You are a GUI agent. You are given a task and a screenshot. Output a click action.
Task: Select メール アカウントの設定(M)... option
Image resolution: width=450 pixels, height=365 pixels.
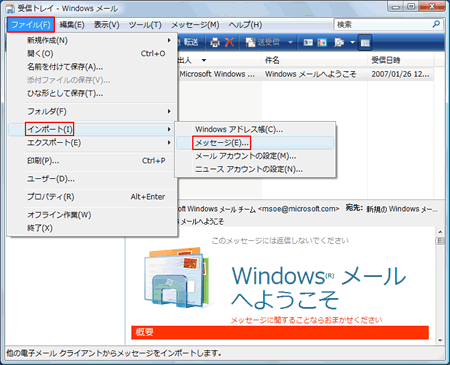tap(255, 156)
